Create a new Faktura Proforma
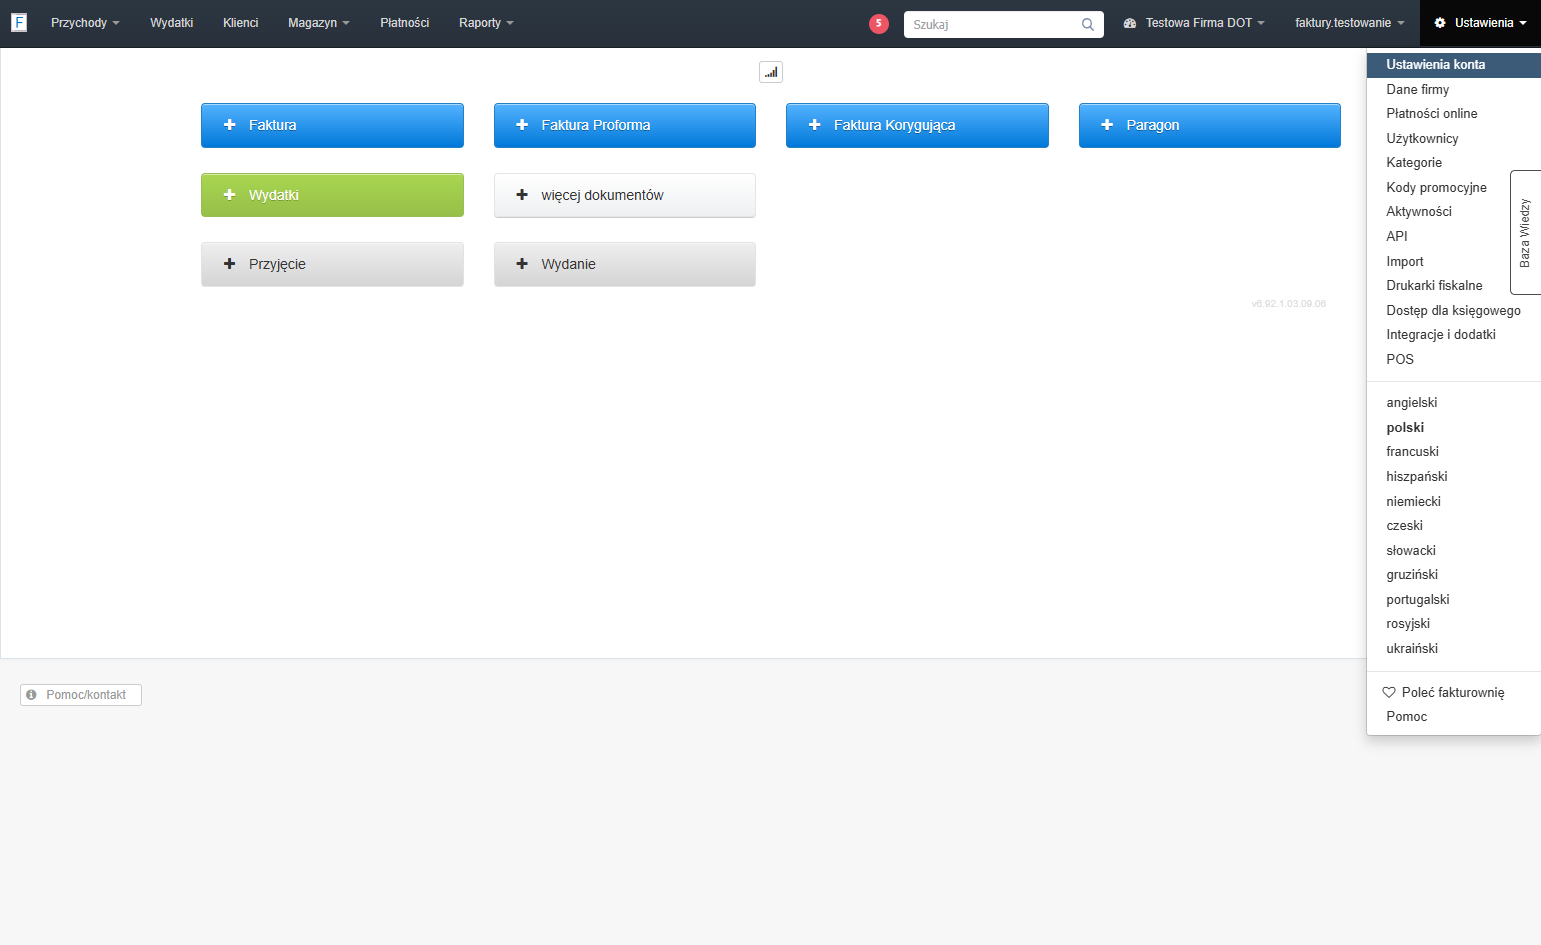 tap(625, 125)
